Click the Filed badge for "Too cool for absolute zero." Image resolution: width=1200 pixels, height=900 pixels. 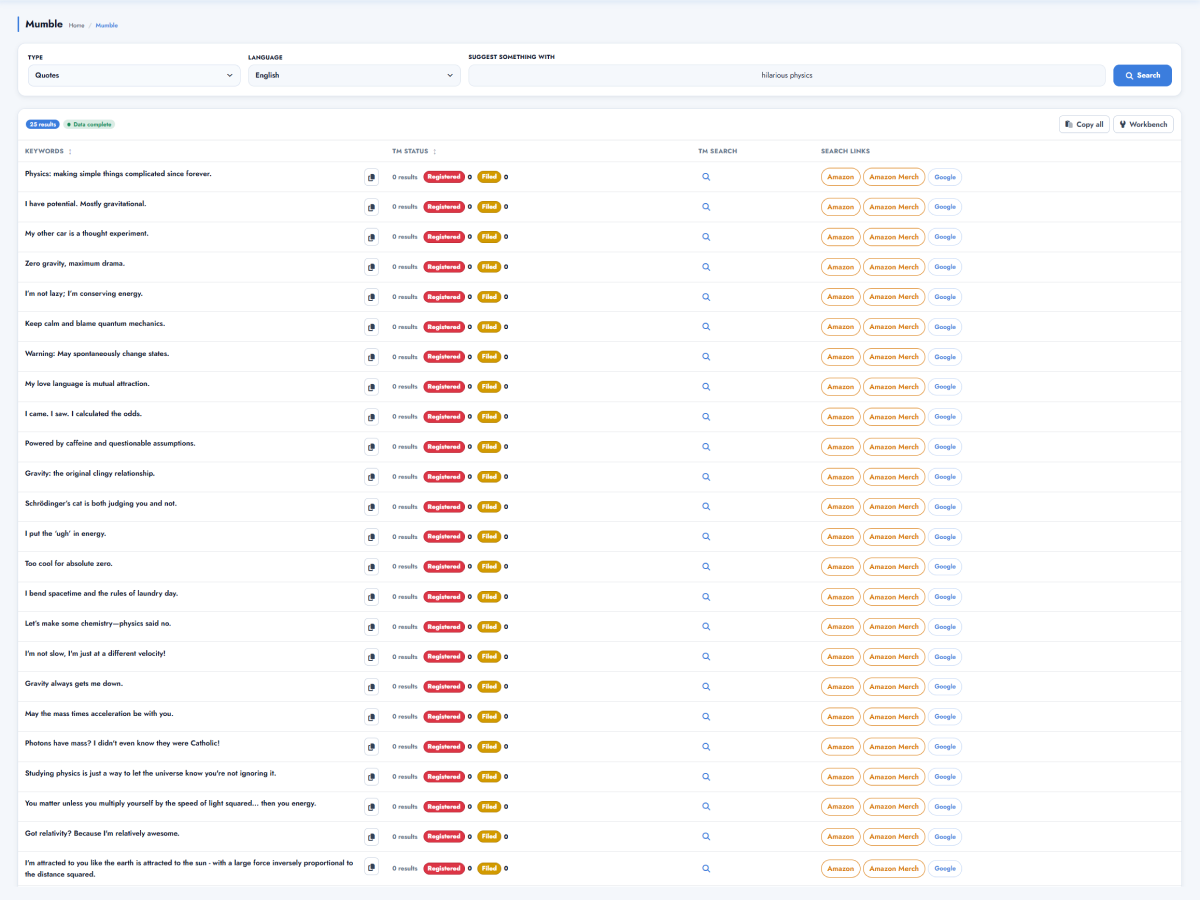[x=489, y=567]
